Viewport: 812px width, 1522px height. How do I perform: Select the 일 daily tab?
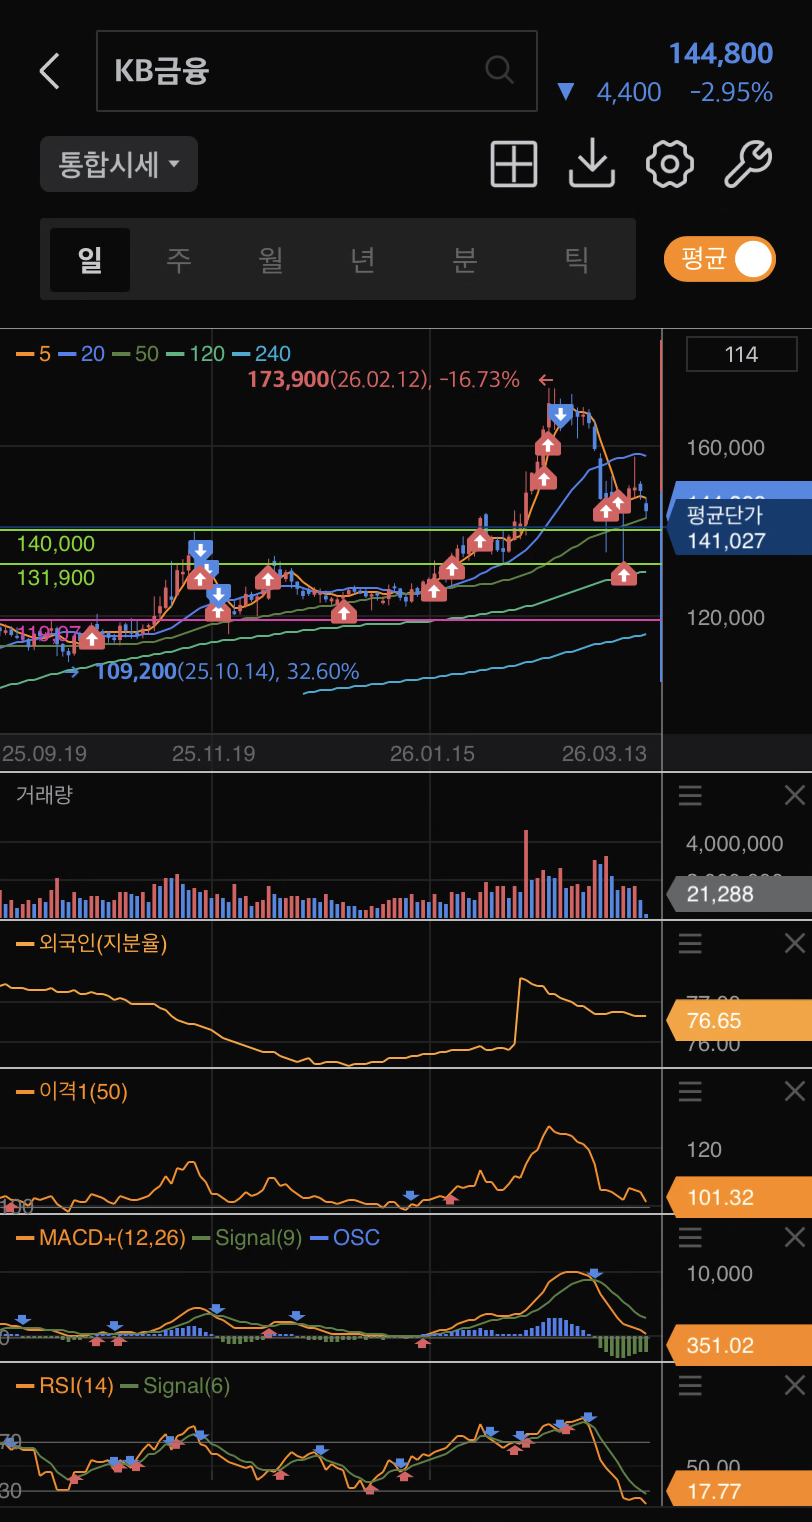[90, 260]
